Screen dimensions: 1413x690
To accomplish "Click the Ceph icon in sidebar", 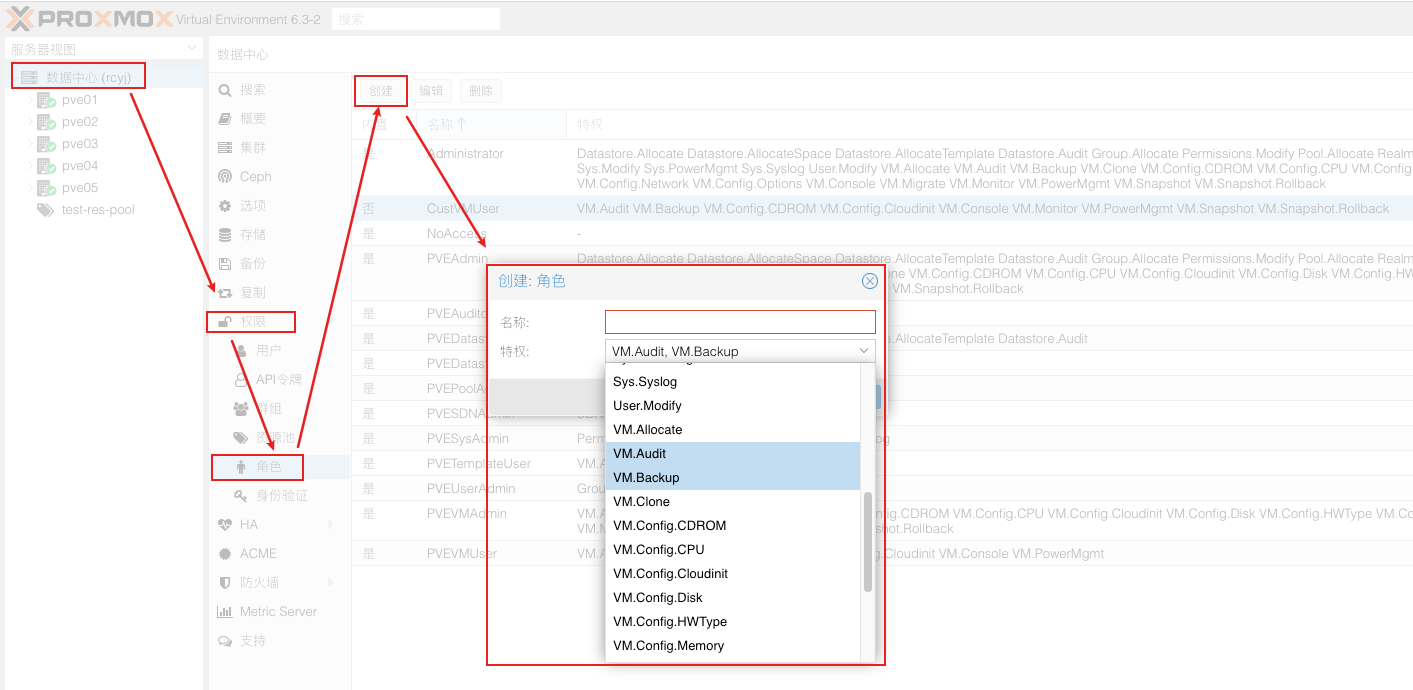I will 225,177.
